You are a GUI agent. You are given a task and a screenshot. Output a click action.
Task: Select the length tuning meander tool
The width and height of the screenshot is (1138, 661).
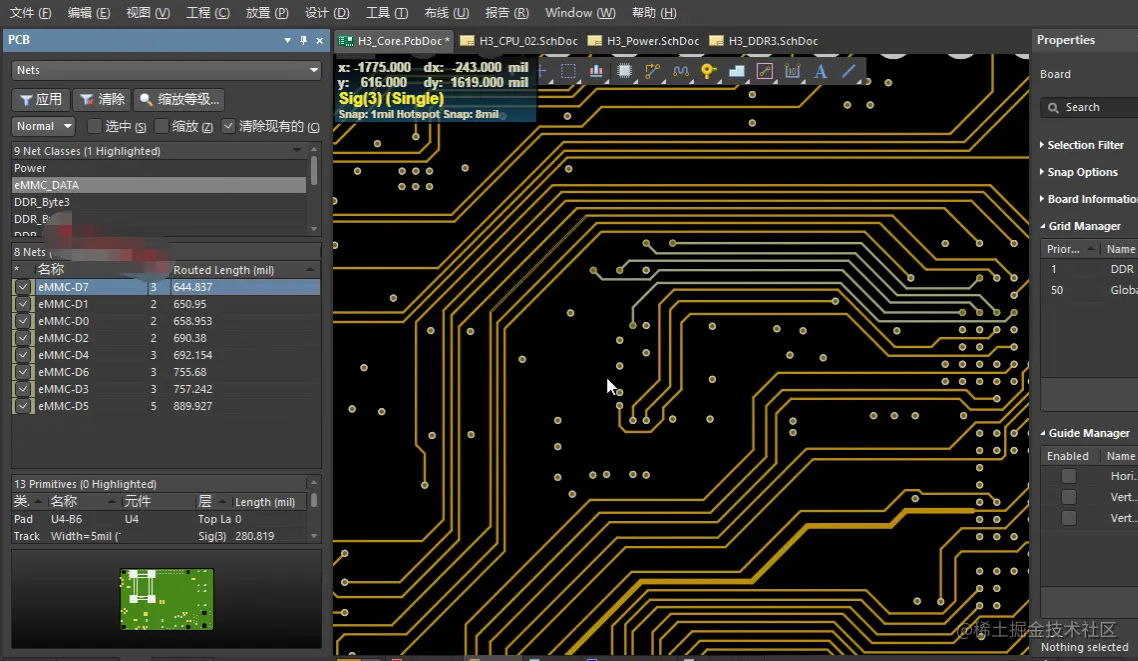tap(681, 71)
